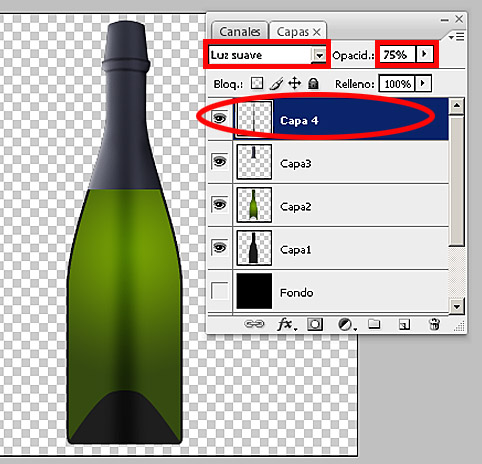
Task: Select the Fondo layer name
Action: pyautogui.click(x=296, y=293)
